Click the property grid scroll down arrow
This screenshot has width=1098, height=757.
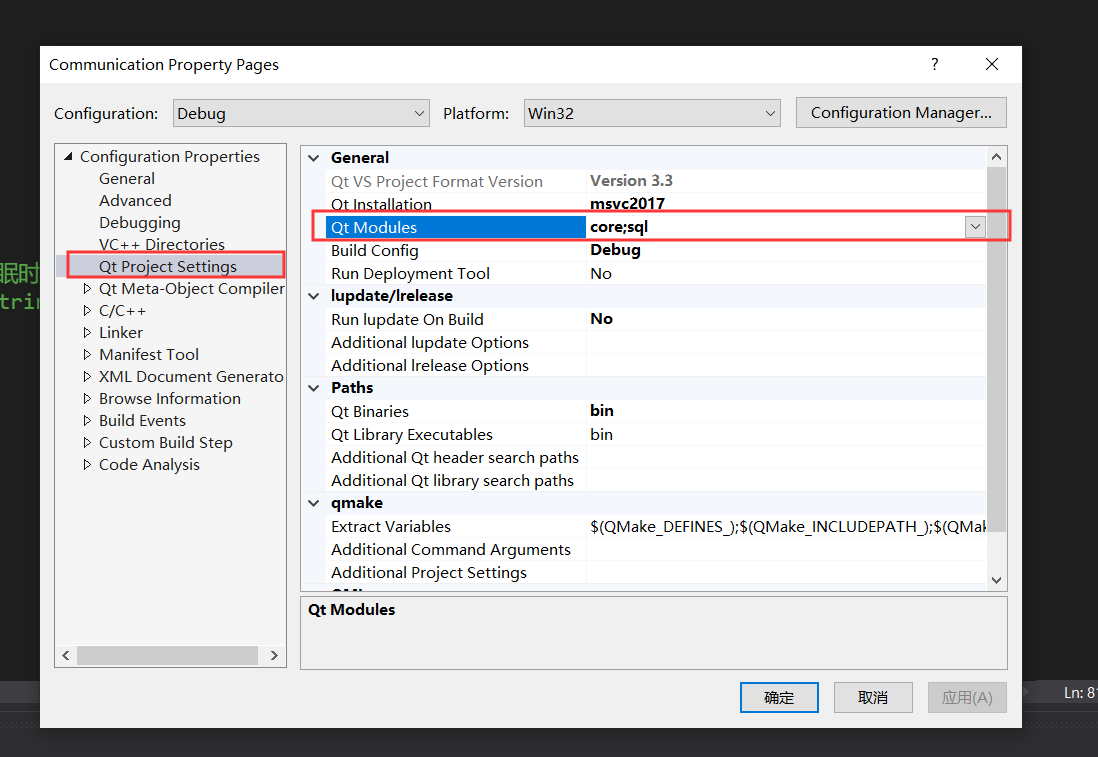pyautogui.click(x=996, y=580)
